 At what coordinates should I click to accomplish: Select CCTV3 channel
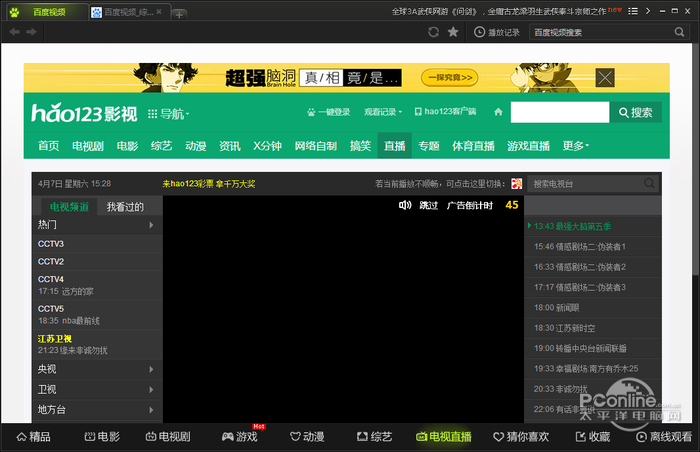point(97,244)
